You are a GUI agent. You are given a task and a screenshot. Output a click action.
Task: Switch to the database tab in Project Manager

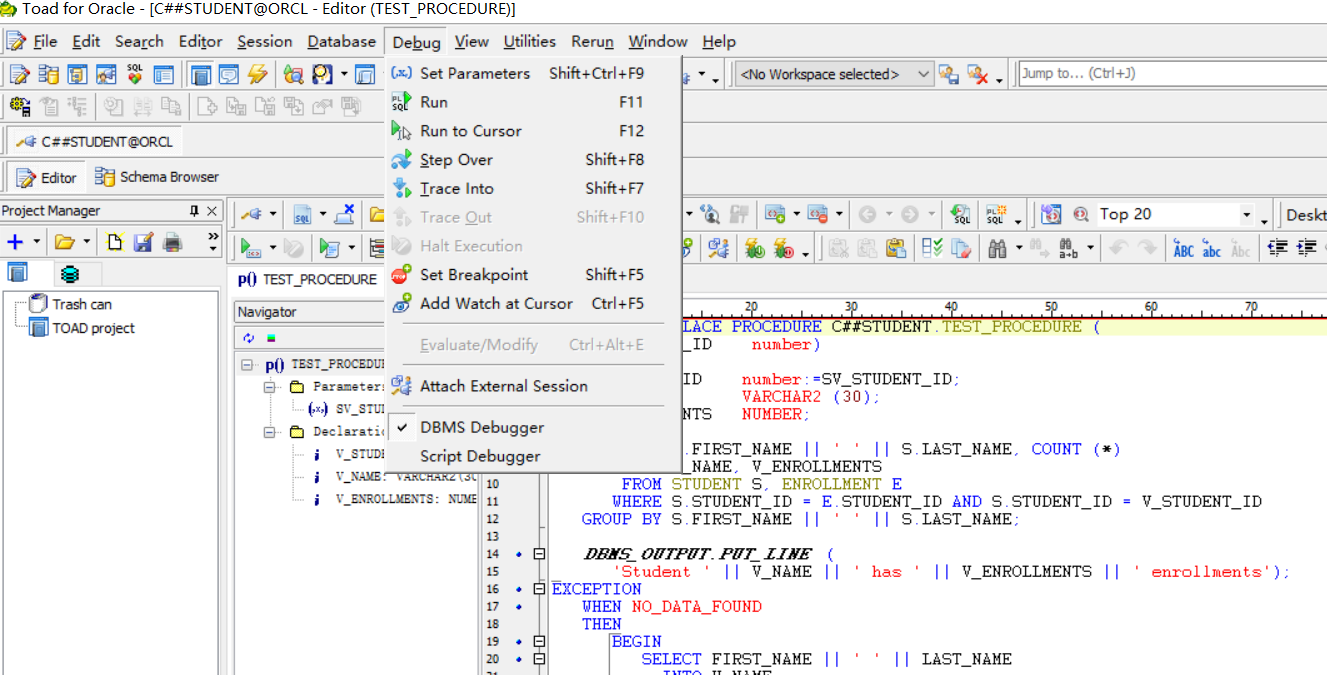(x=68, y=273)
